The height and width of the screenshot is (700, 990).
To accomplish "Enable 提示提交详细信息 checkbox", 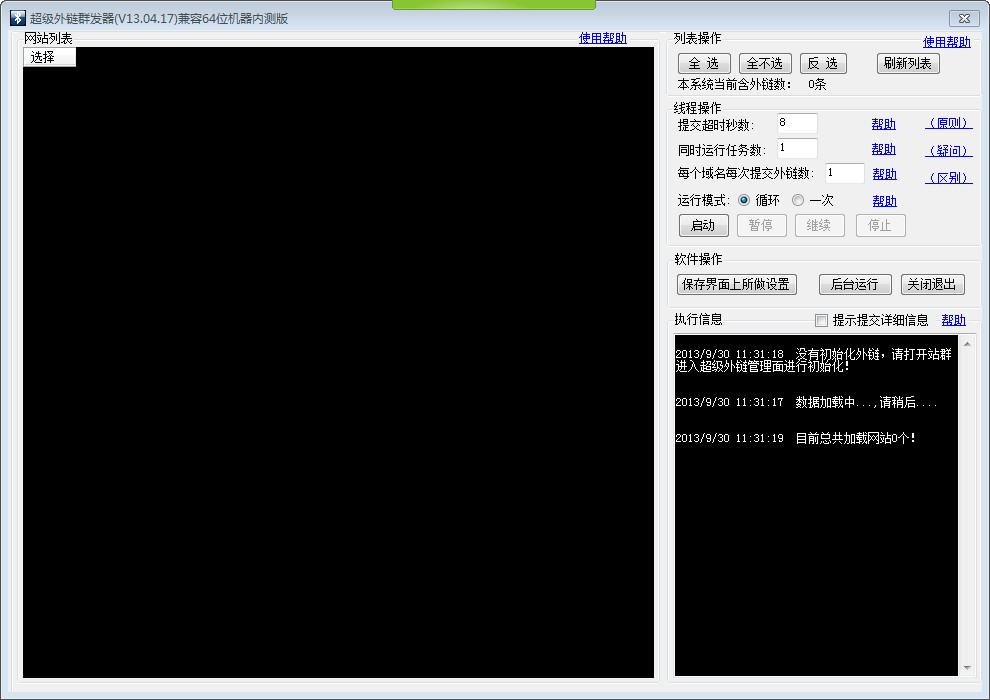I will pyautogui.click(x=821, y=321).
